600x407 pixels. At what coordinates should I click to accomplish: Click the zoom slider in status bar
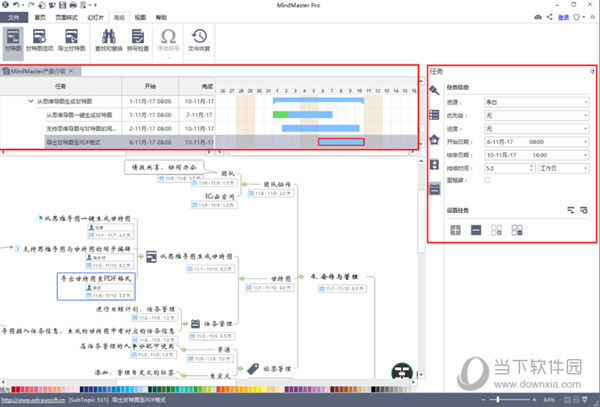498,400
